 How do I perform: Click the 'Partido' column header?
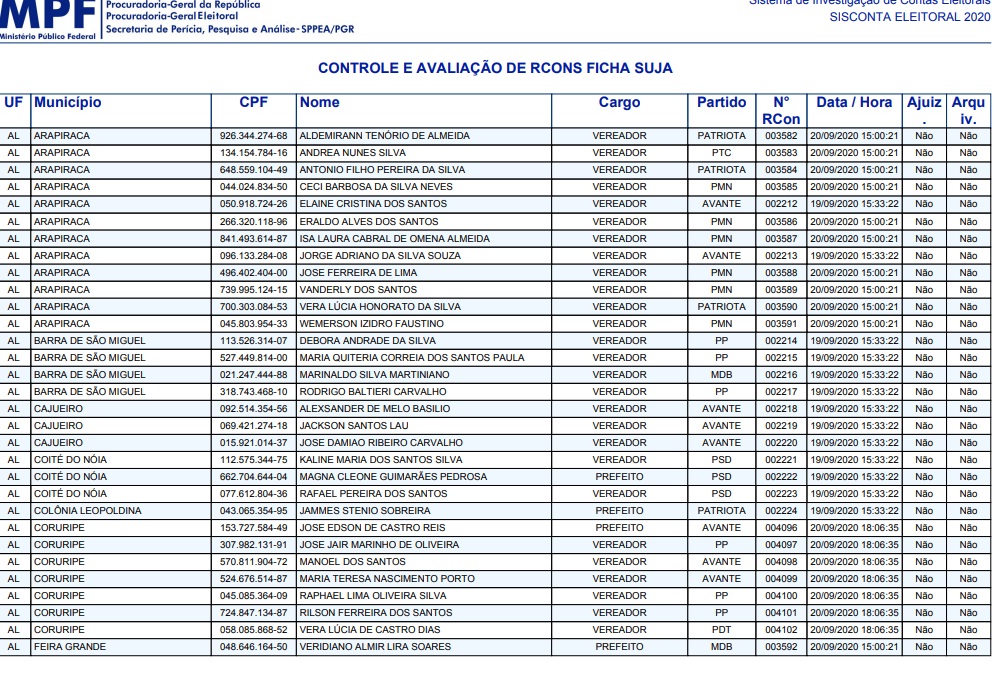722,102
